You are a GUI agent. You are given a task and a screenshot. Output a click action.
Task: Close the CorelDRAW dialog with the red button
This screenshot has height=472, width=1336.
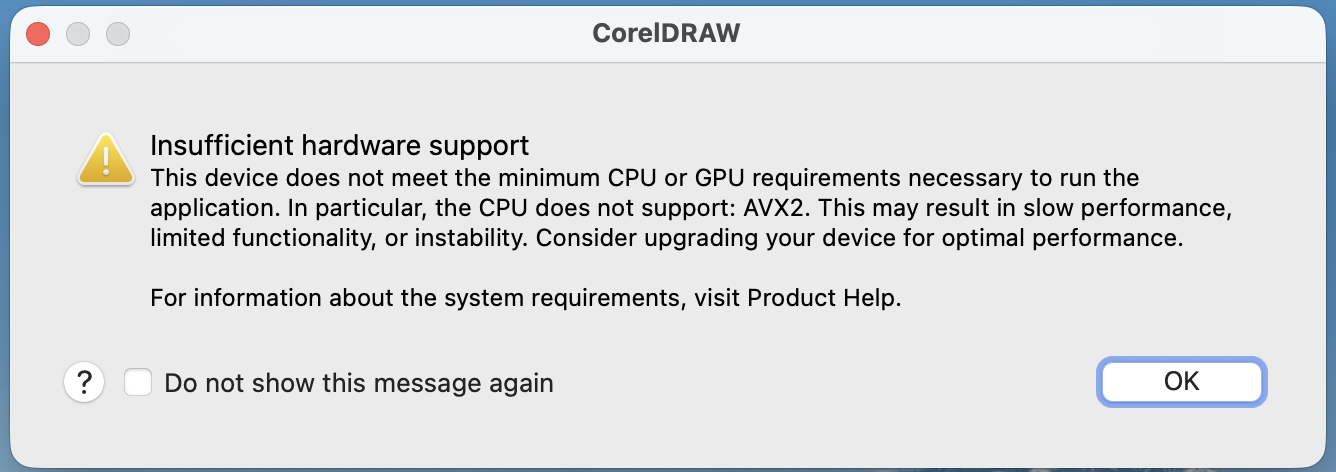pyautogui.click(x=38, y=34)
